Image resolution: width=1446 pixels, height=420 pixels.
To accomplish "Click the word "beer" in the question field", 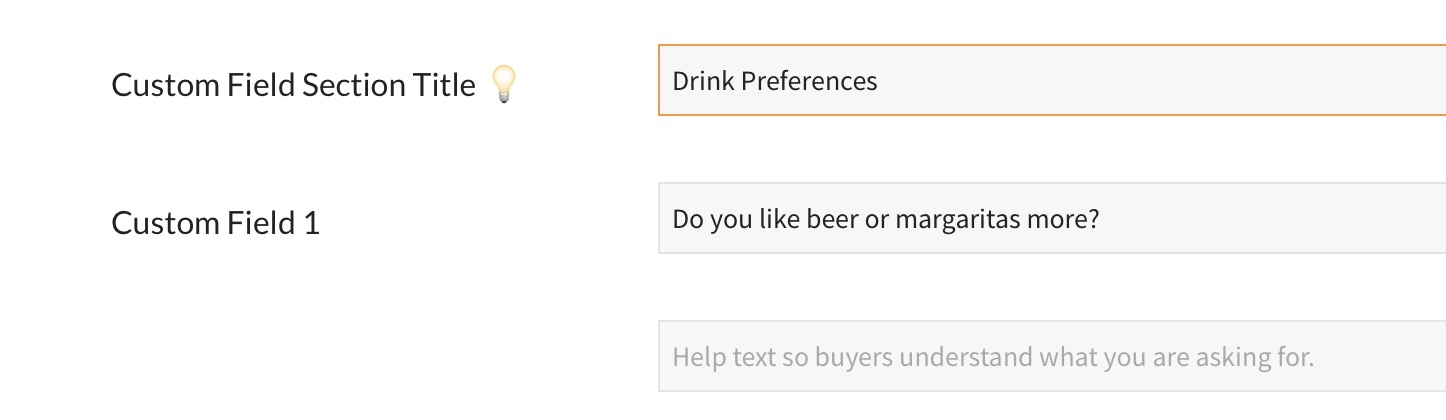I will [x=835, y=219].
